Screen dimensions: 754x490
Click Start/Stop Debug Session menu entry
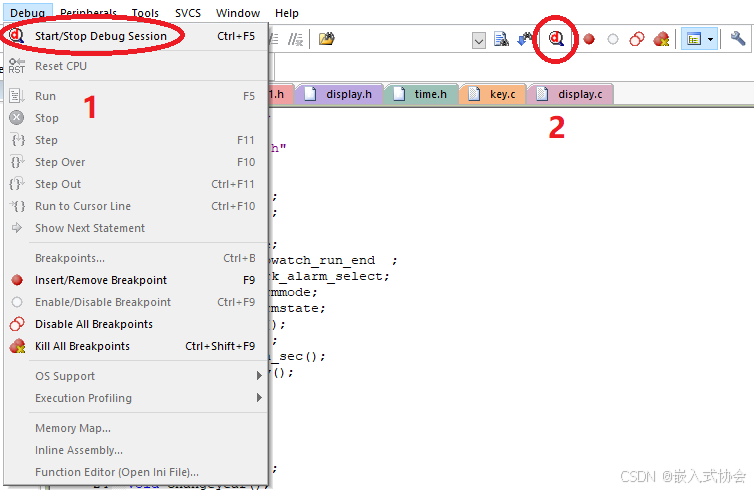[136, 36]
